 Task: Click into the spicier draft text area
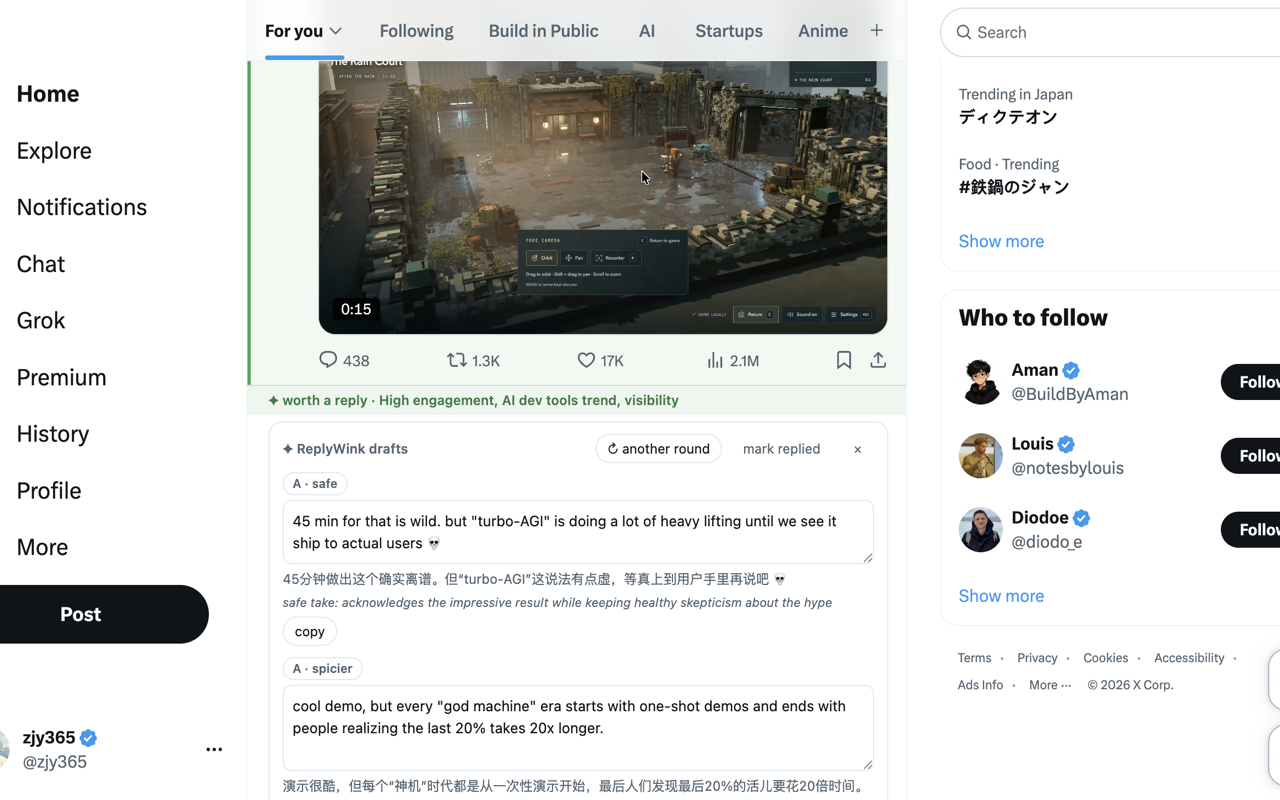(x=578, y=728)
